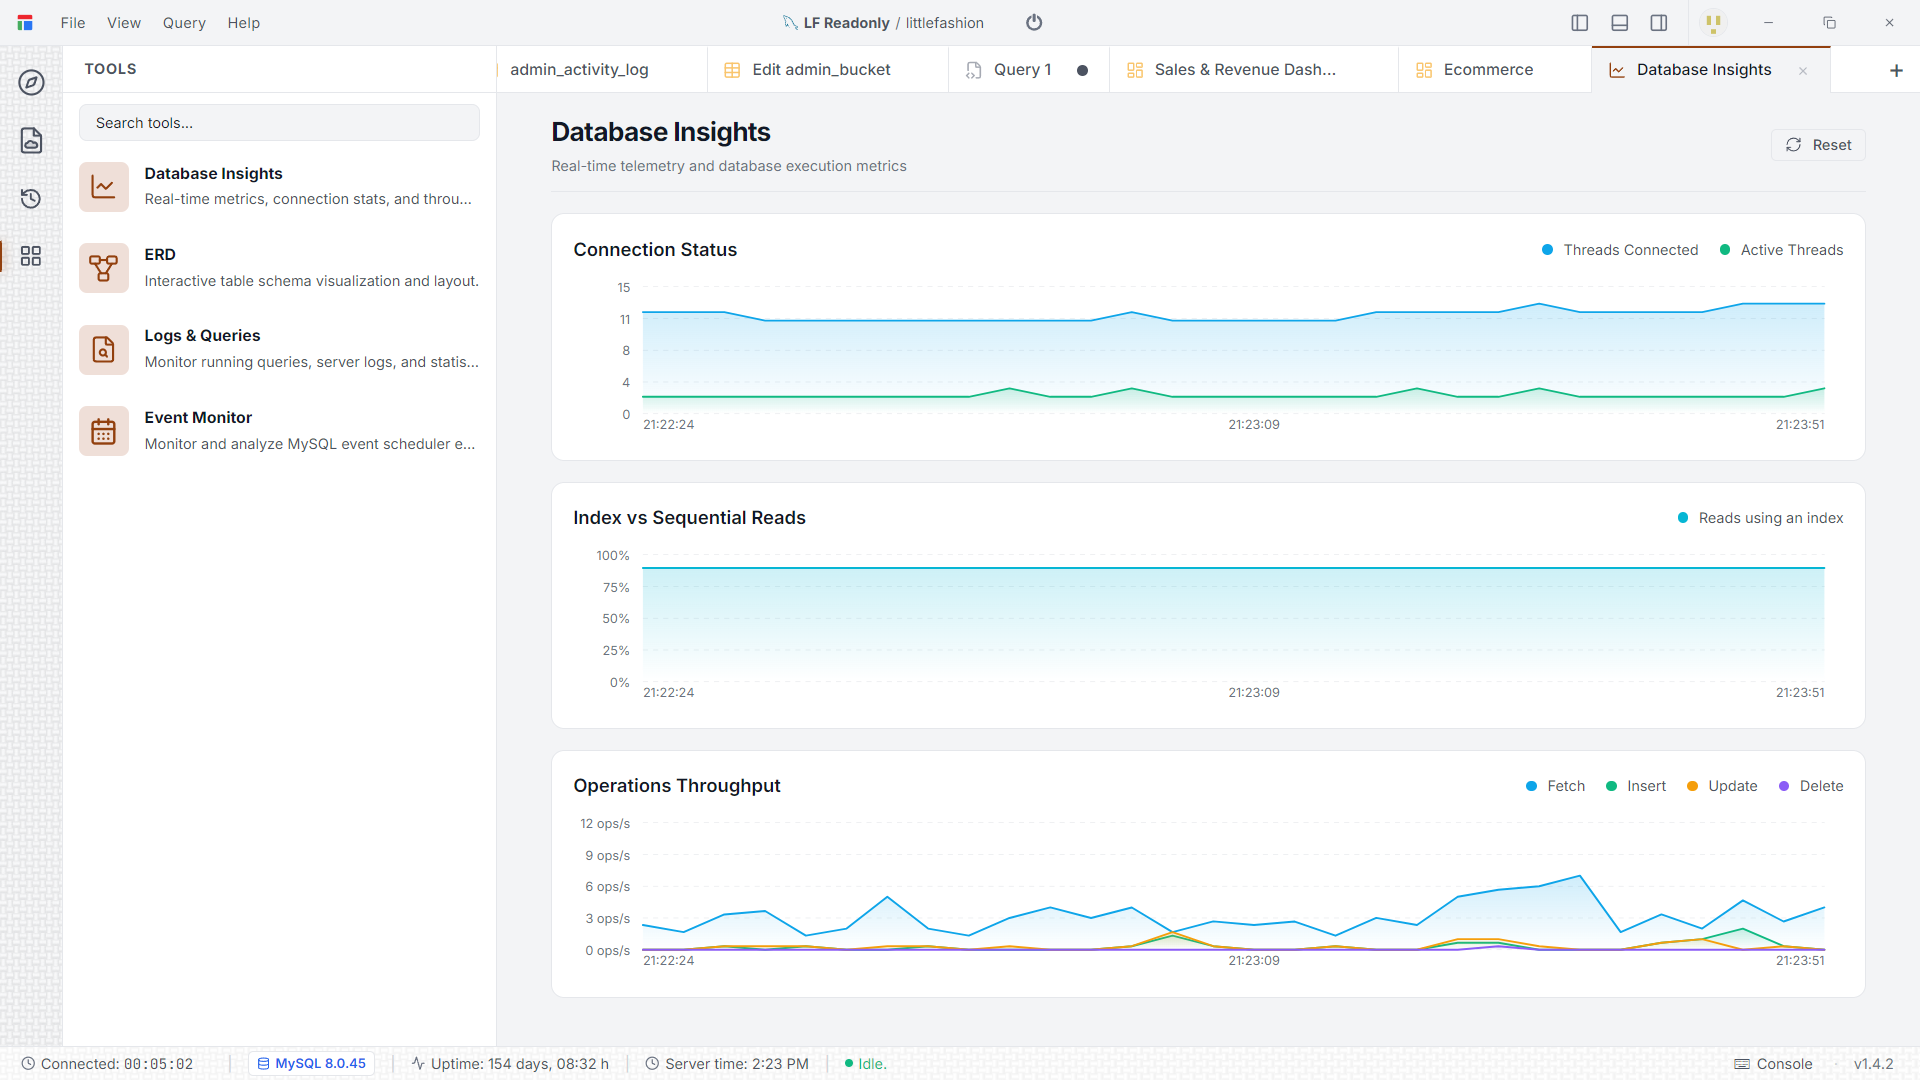1920x1080 pixels.
Task: Toggle the Fetch legend series
Action: [1555, 786]
